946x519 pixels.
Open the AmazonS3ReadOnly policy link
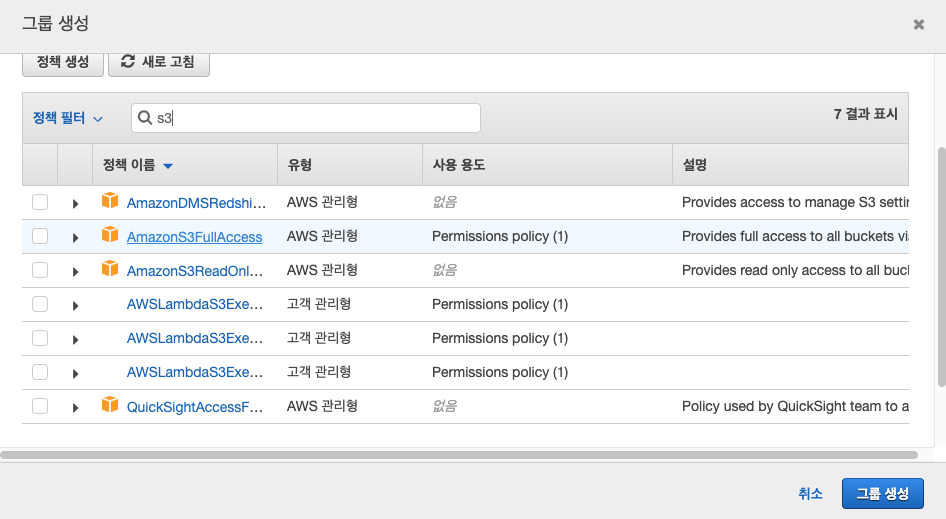pyautogui.click(x=195, y=271)
